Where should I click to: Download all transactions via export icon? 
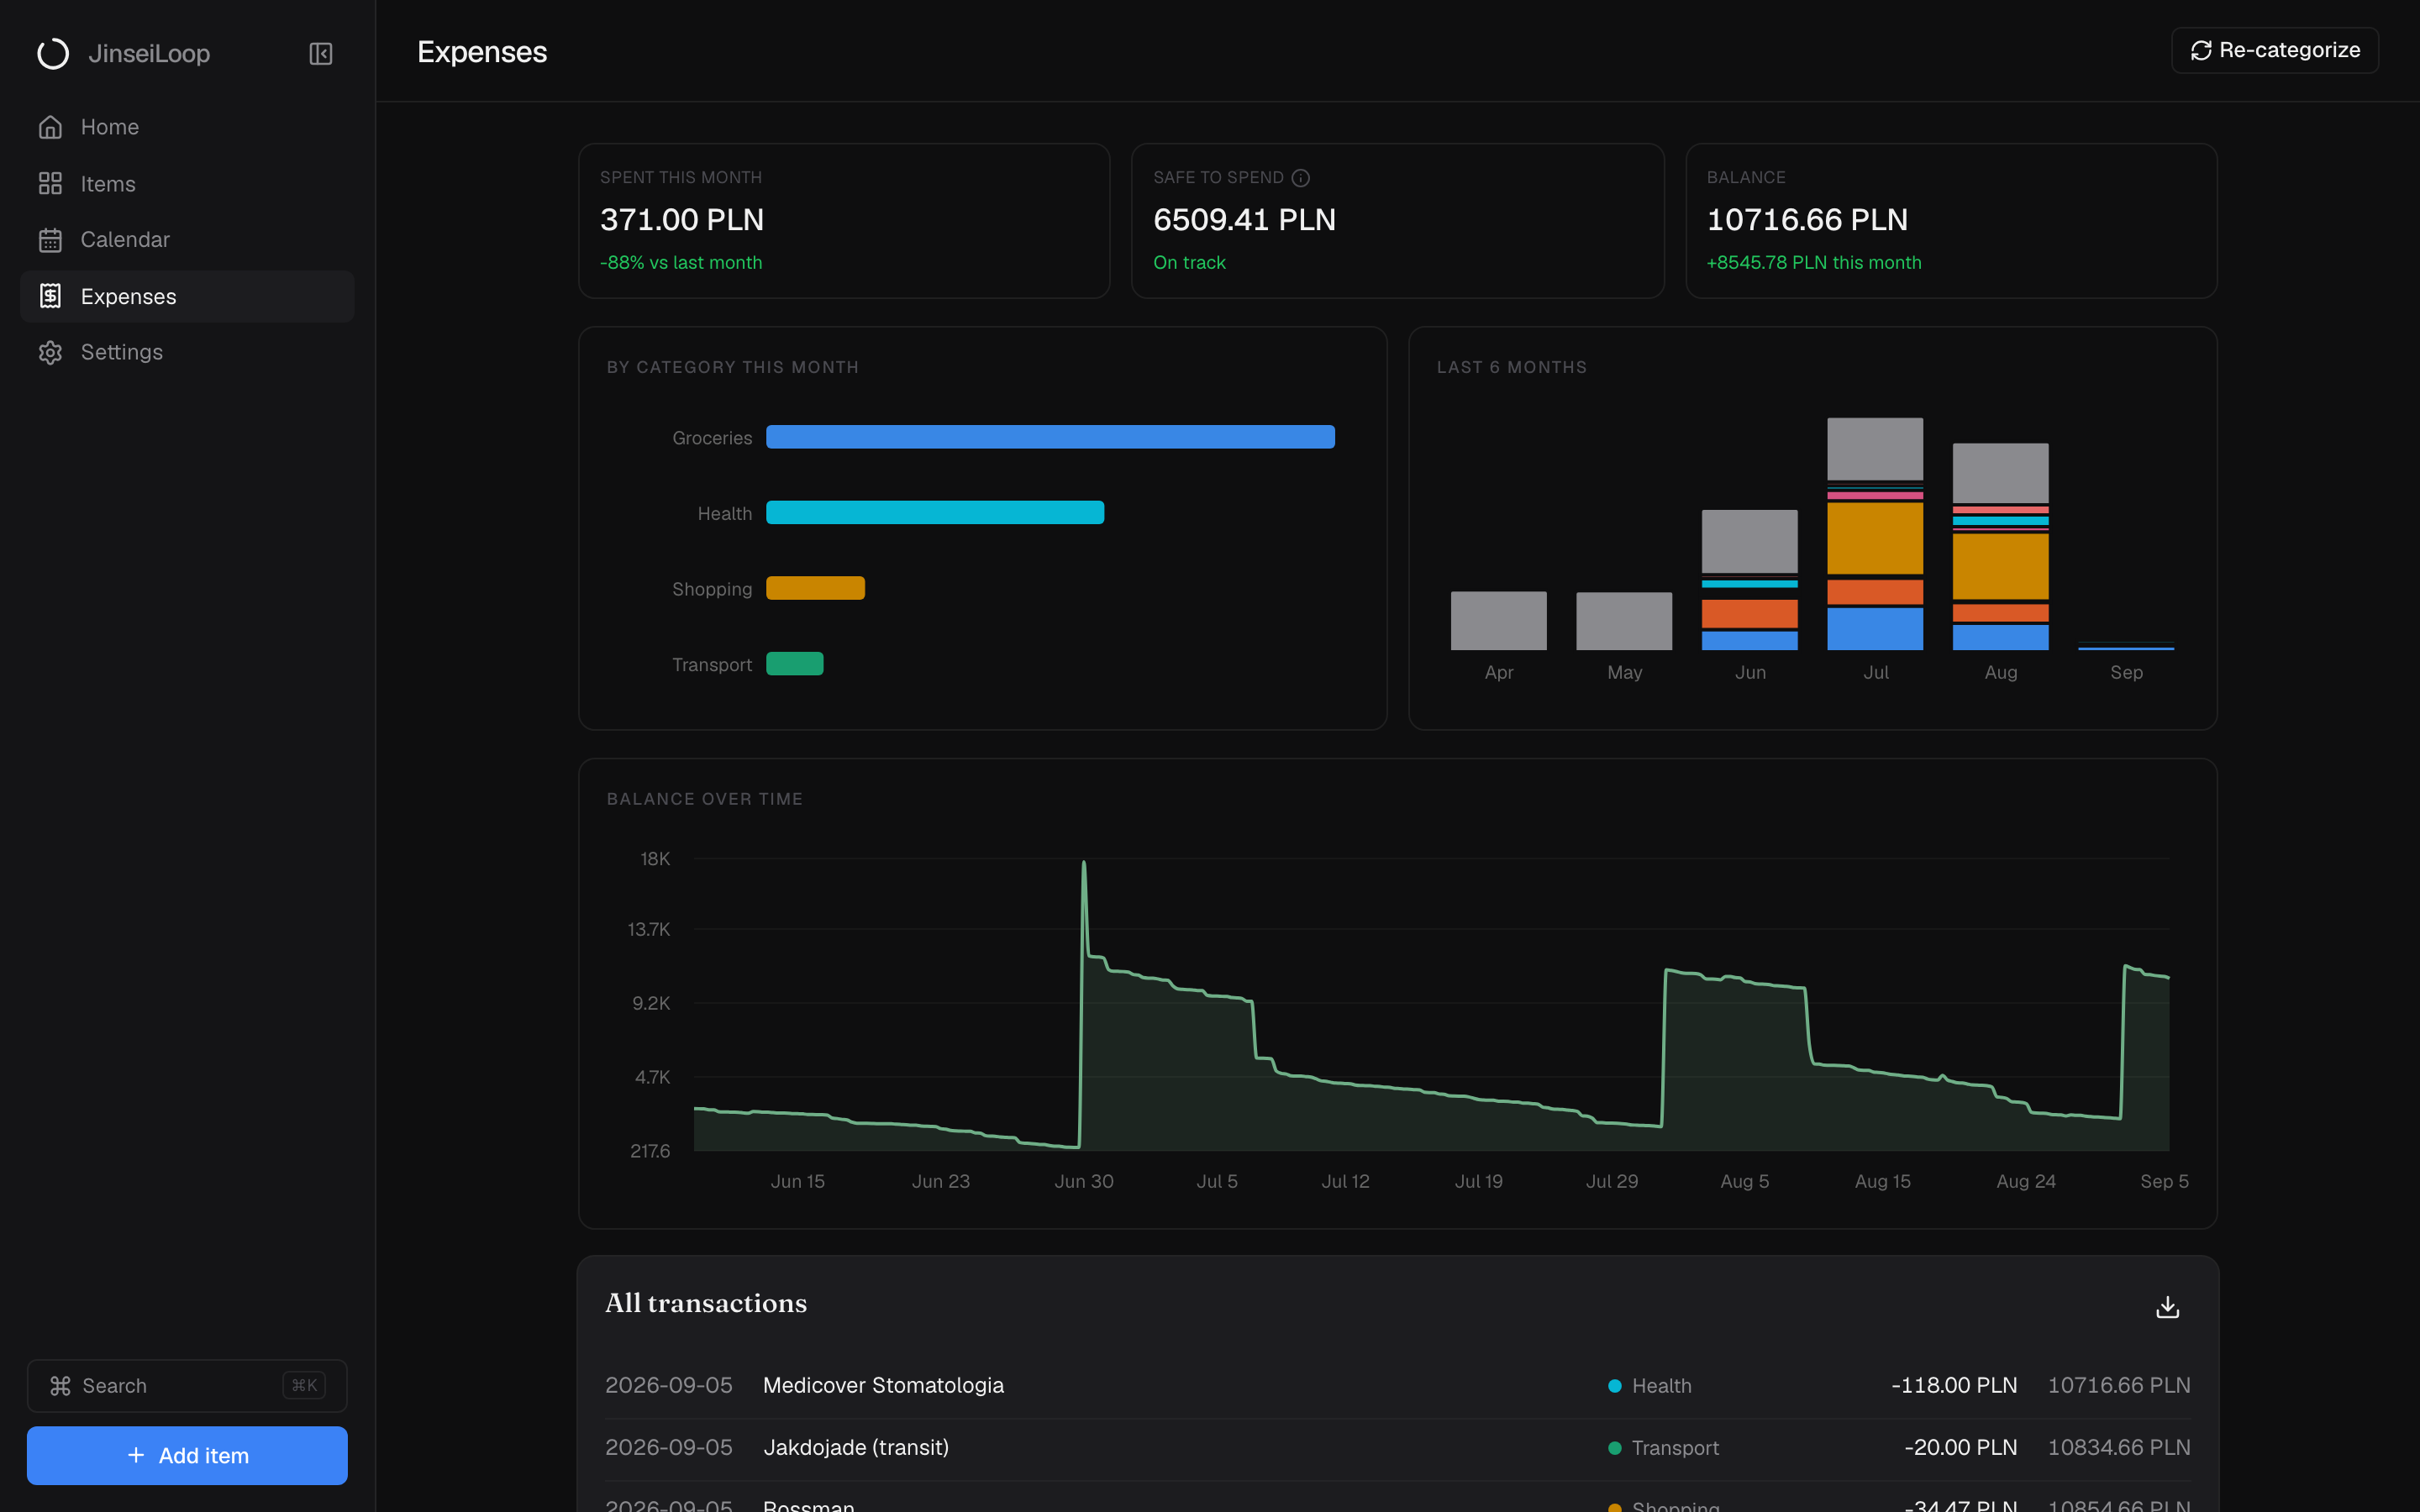click(x=2167, y=1307)
